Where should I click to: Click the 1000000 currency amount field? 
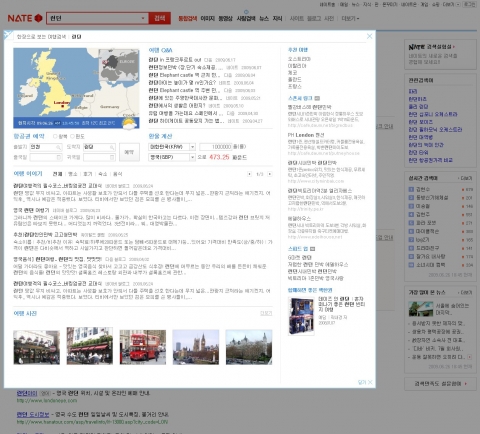click(x=216, y=147)
